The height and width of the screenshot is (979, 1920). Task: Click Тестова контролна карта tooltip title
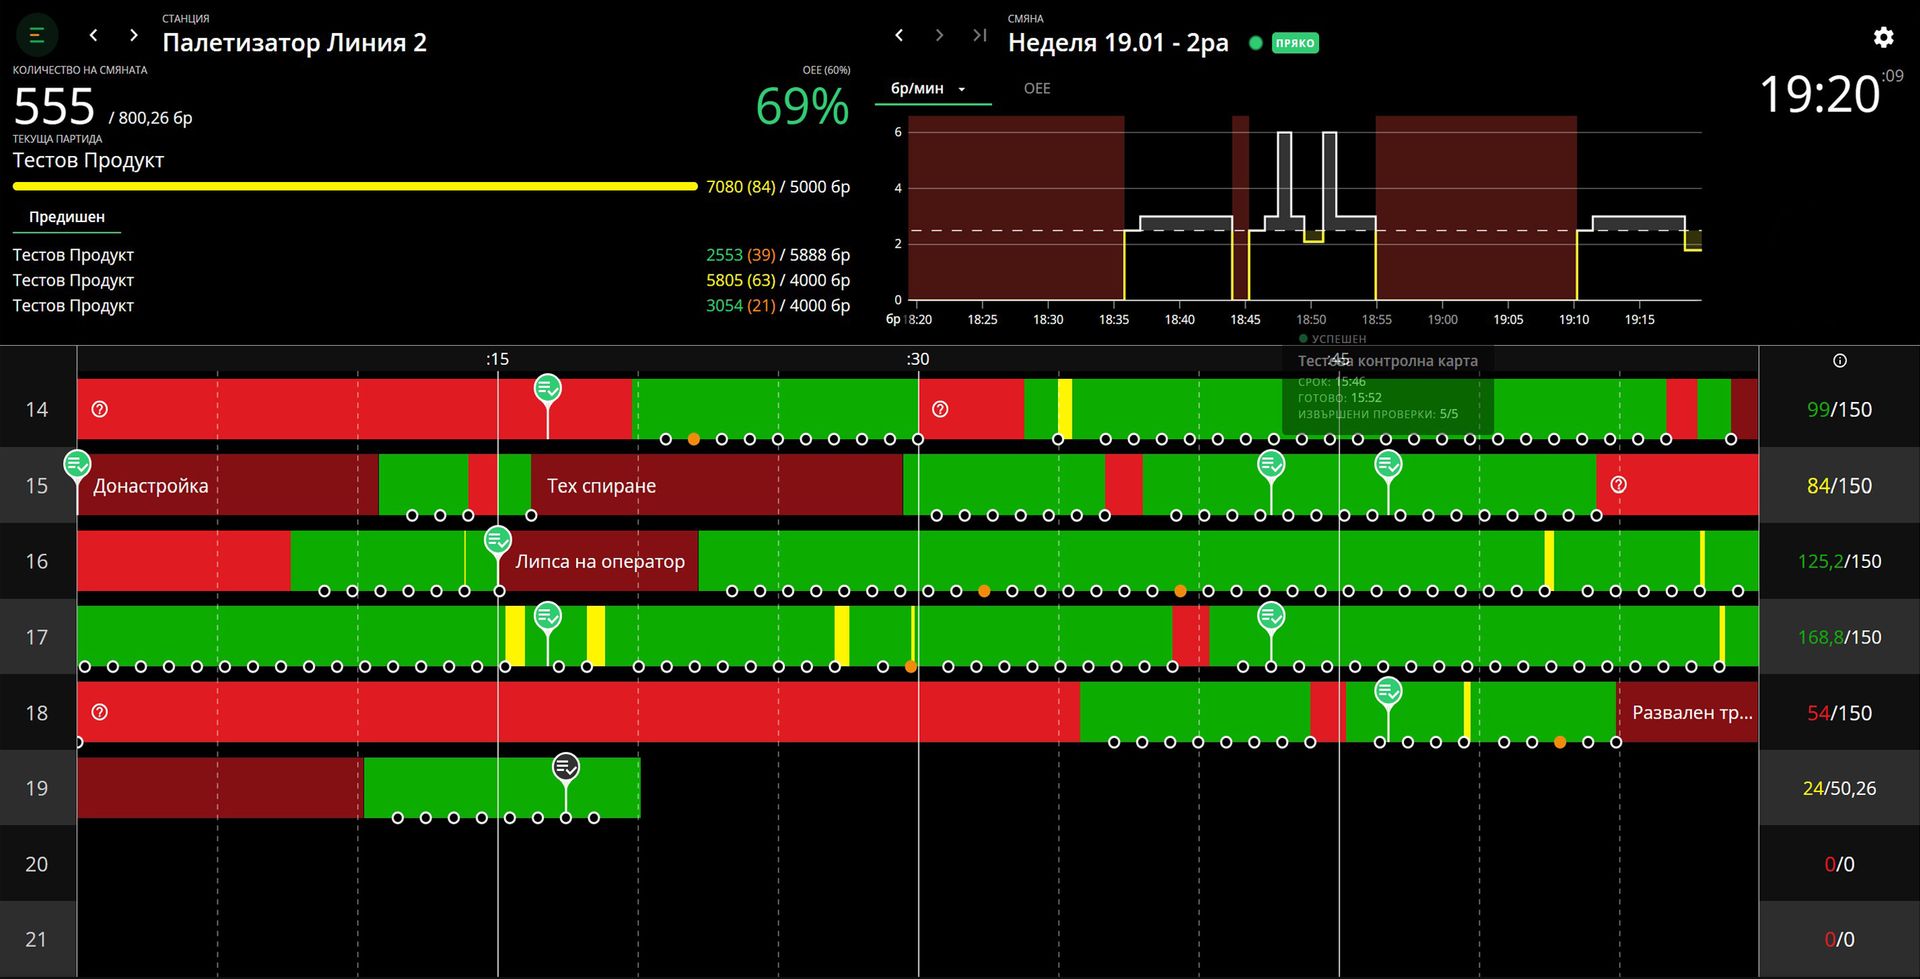1388,361
